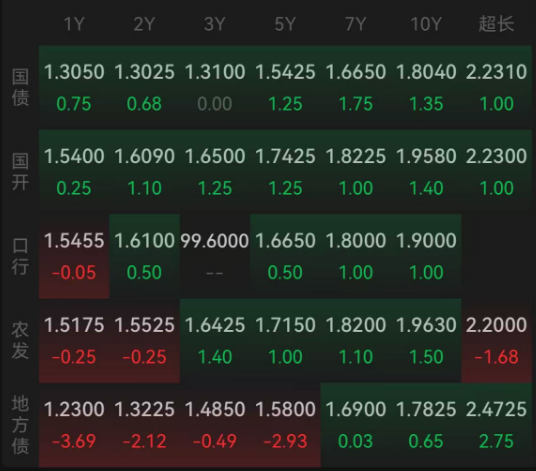Select the 1Y column header
This screenshot has height=471, width=536.
click(x=74, y=24)
